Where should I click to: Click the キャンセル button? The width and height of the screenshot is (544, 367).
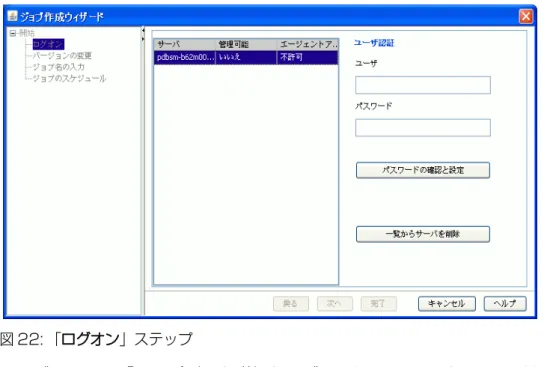(447, 304)
